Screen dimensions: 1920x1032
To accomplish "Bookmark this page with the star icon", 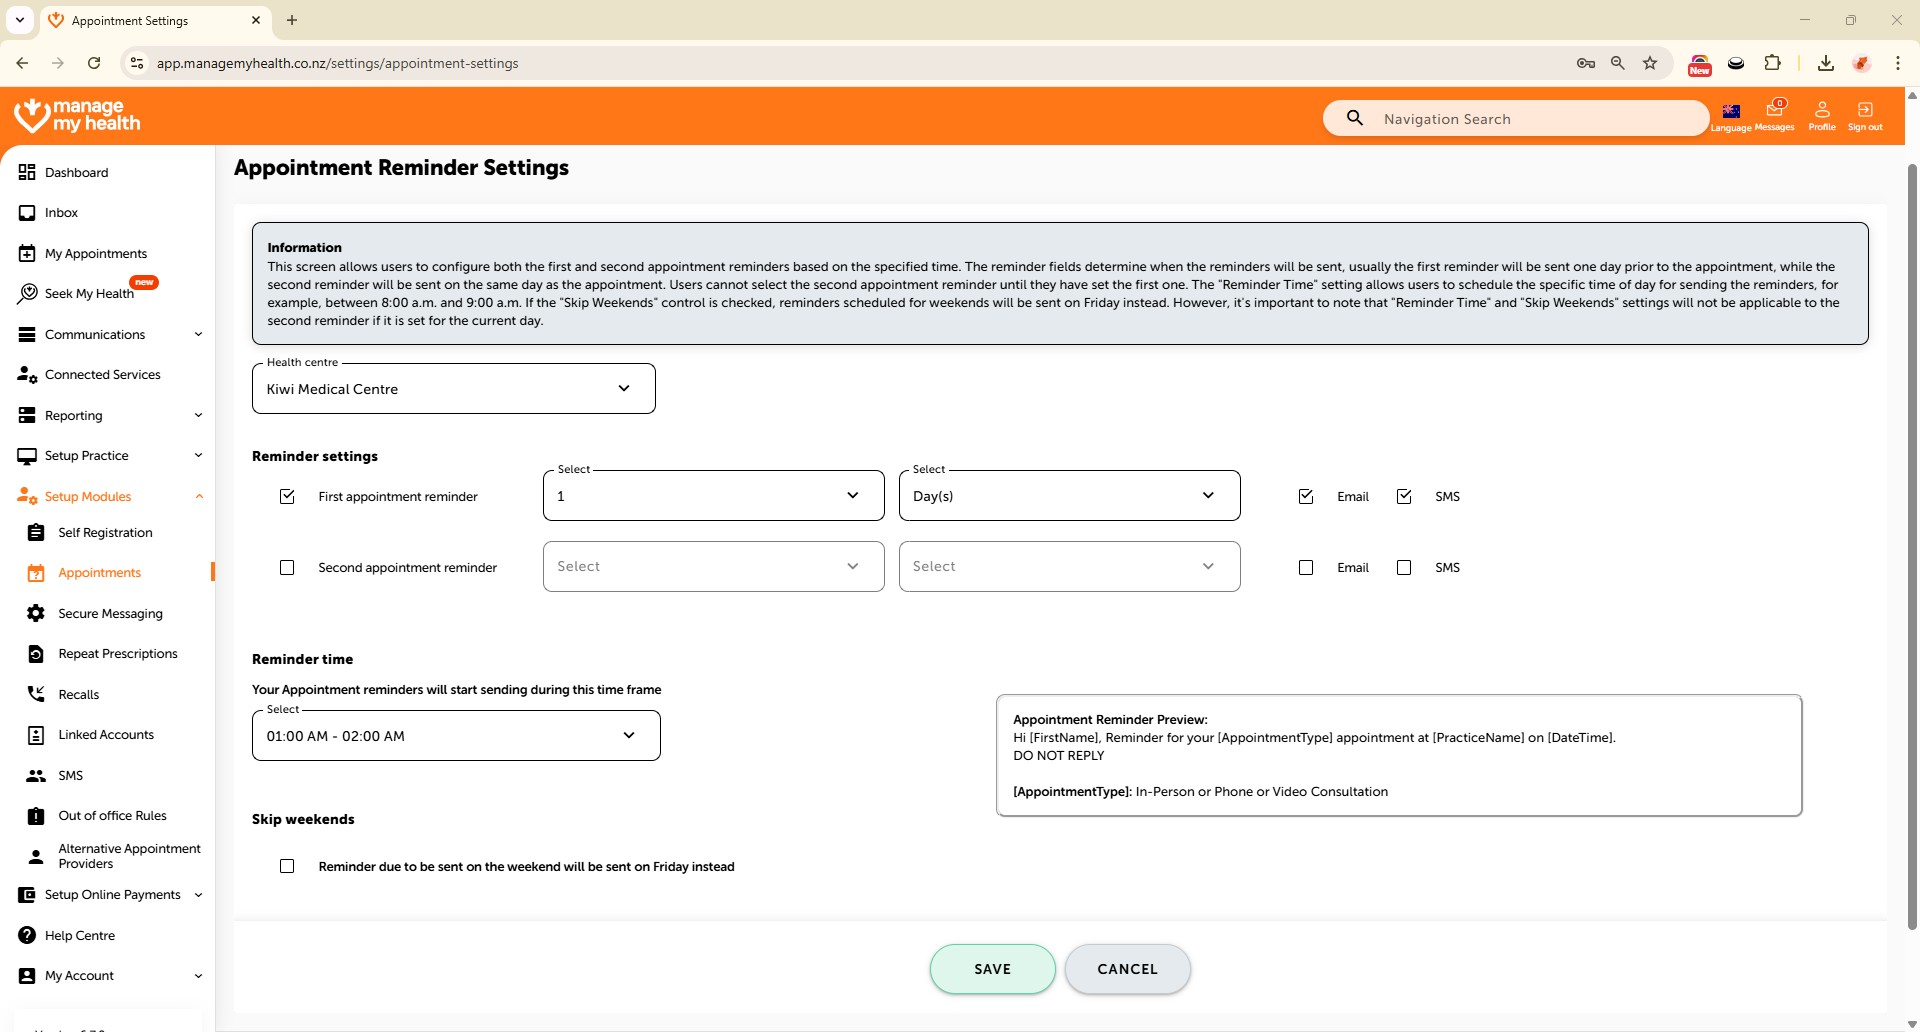I will [x=1650, y=63].
